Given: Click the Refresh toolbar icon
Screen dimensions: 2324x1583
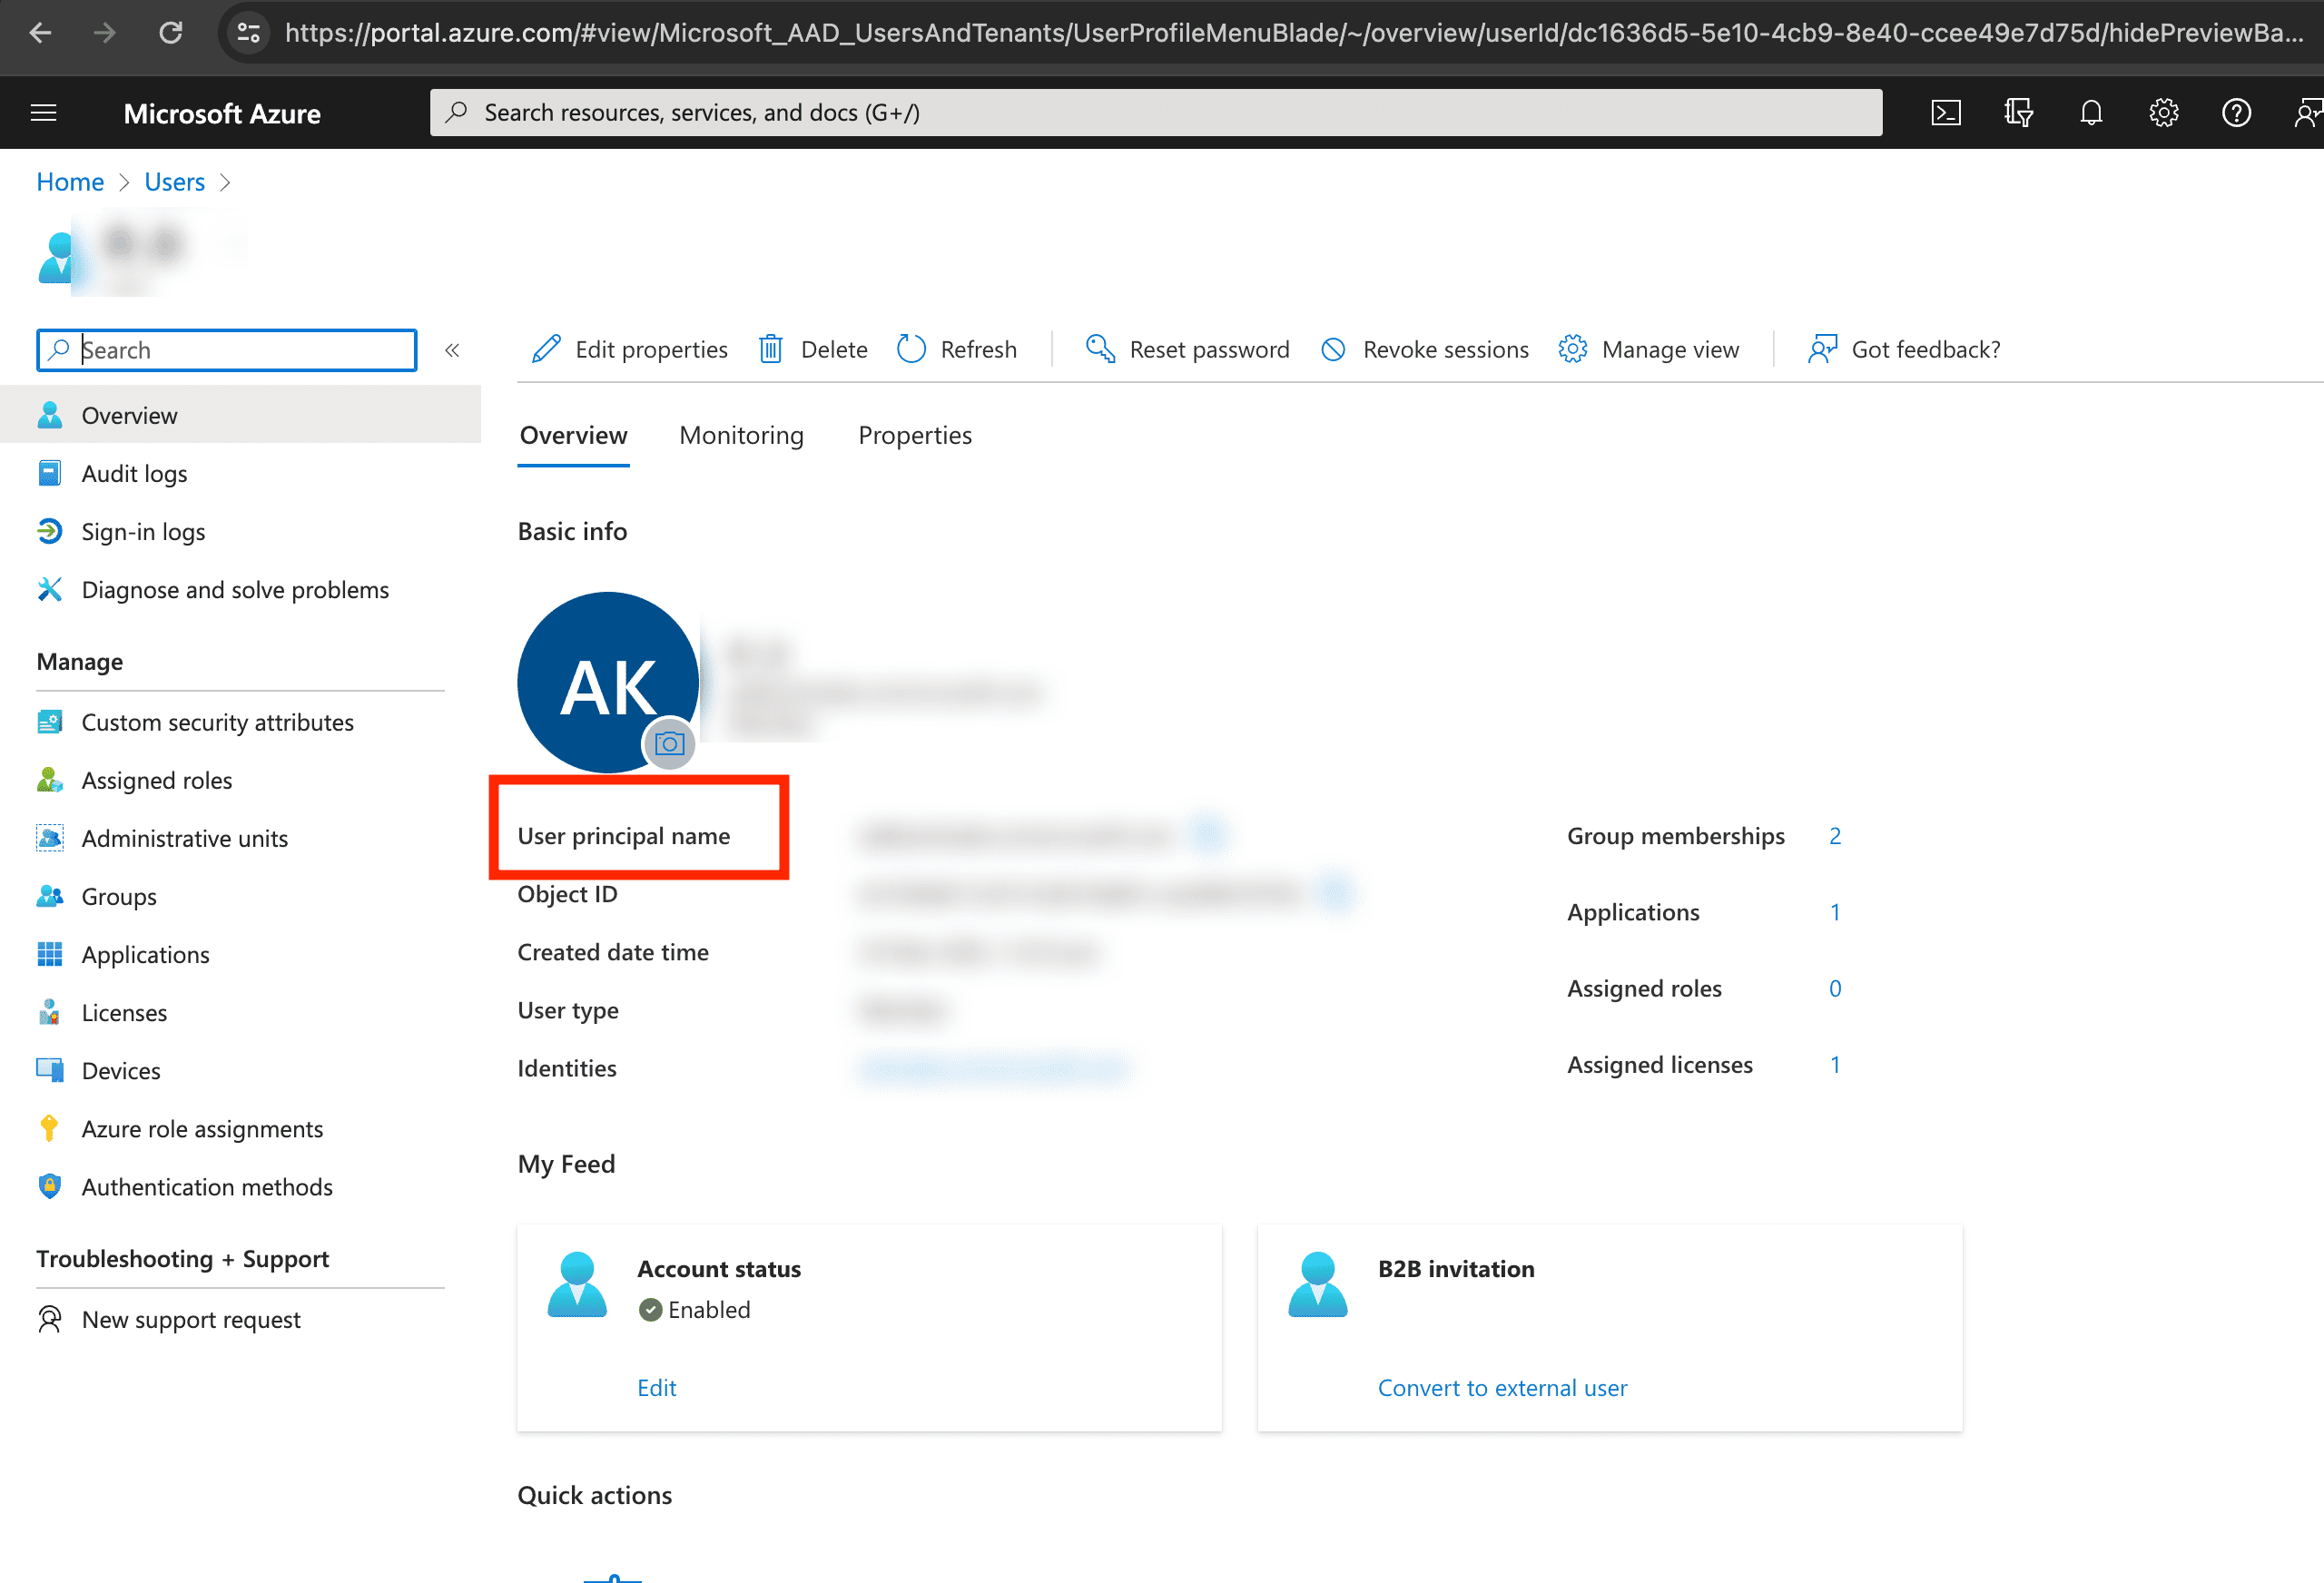Looking at the screenshot, I should 911,349.
